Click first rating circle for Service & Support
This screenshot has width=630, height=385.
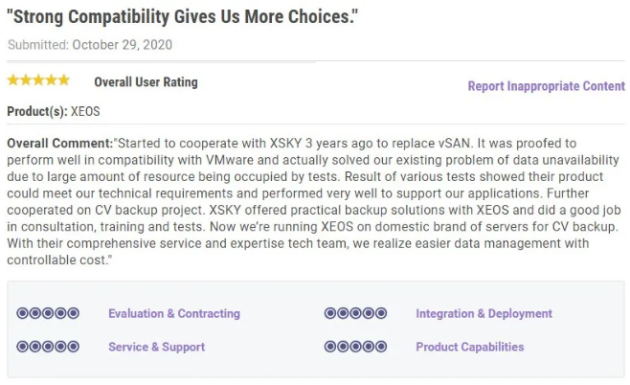(x=22, y=346)
